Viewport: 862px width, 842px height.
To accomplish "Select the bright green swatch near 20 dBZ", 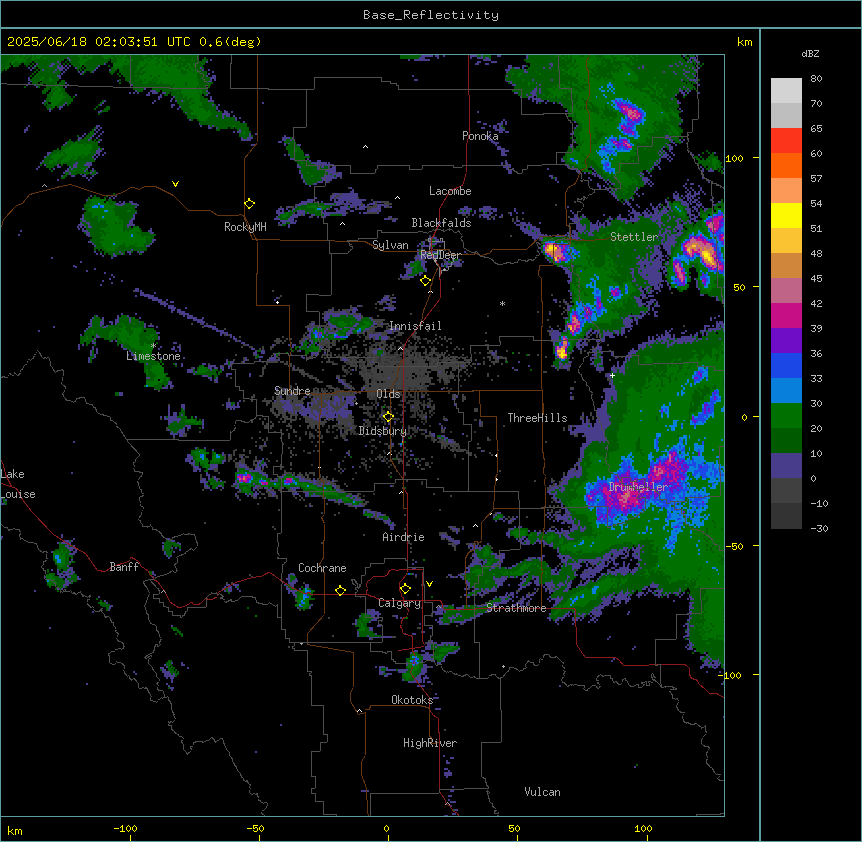I will (x=786, y=416).
